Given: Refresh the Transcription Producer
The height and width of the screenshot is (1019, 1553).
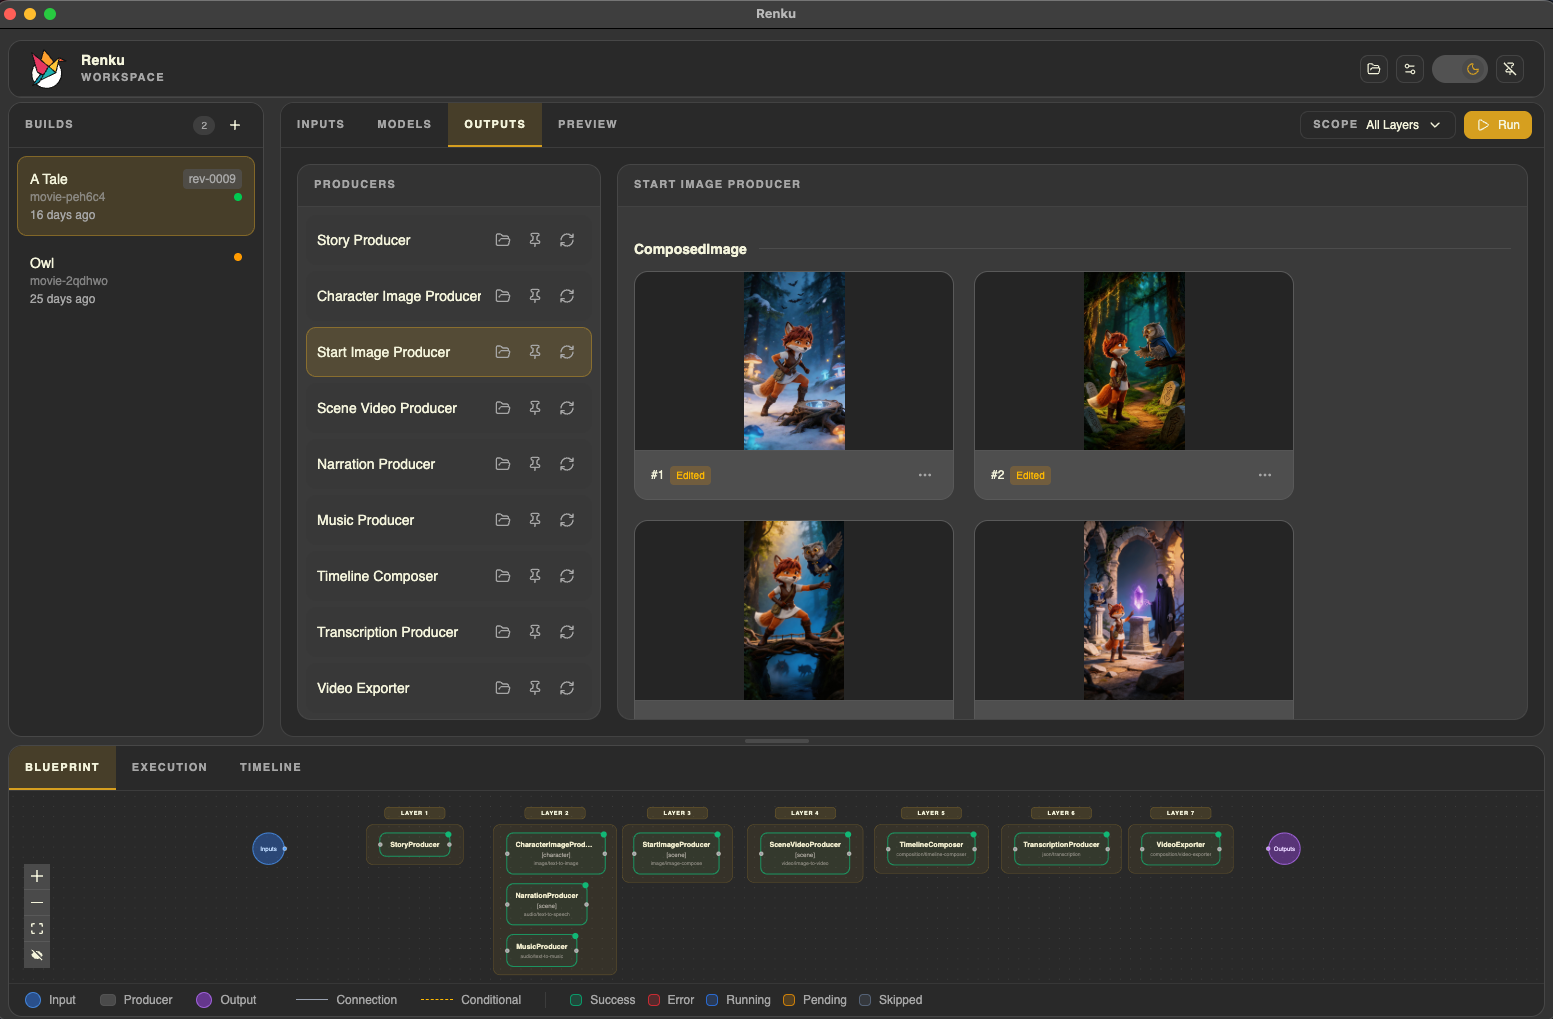Looking at the screenshot, I should click(x=567, y=632).
